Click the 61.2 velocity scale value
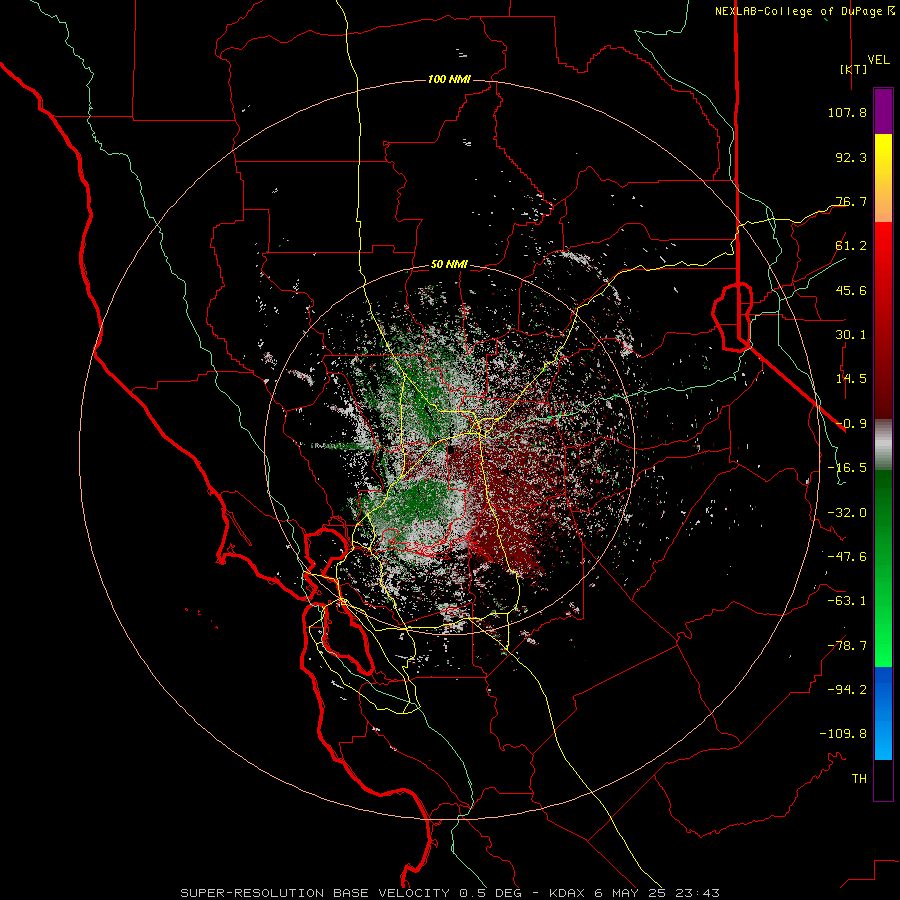 (851, 246)
